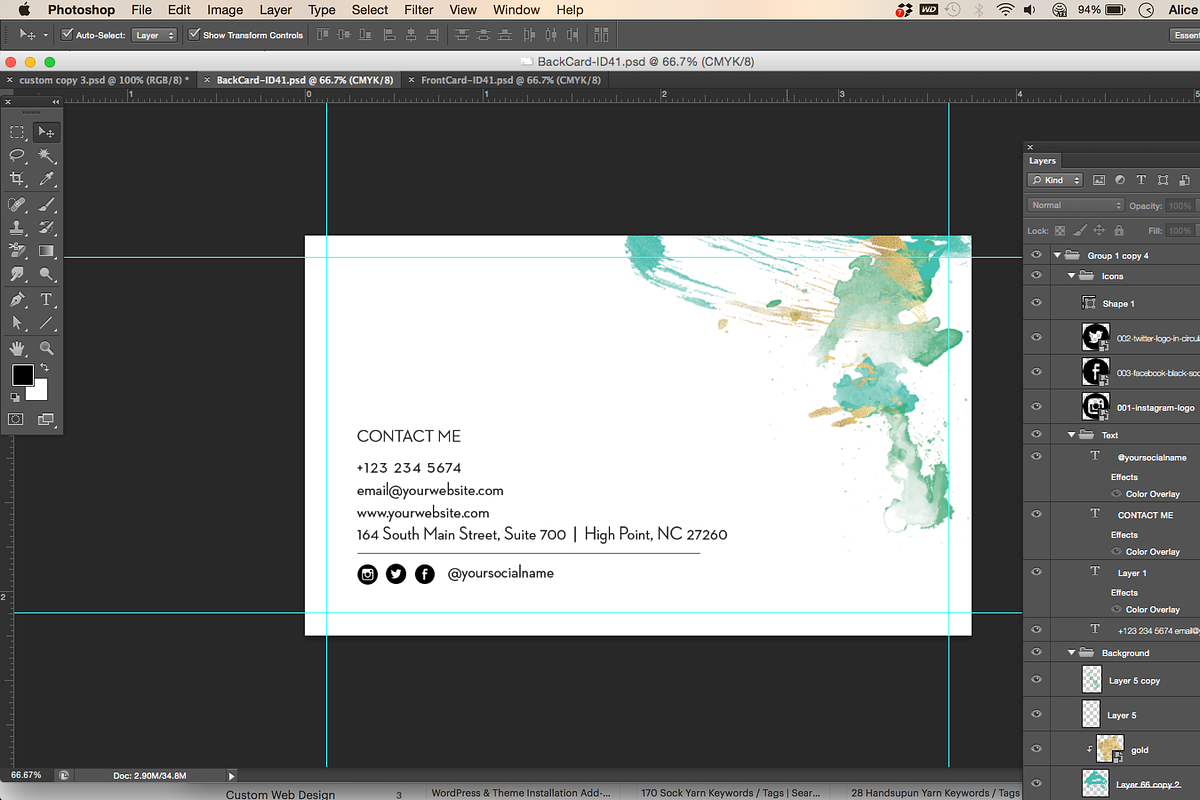This screenshot has width=1200, height=800.
Task: Filter layers by shape layer icon
Action: 1162,180
